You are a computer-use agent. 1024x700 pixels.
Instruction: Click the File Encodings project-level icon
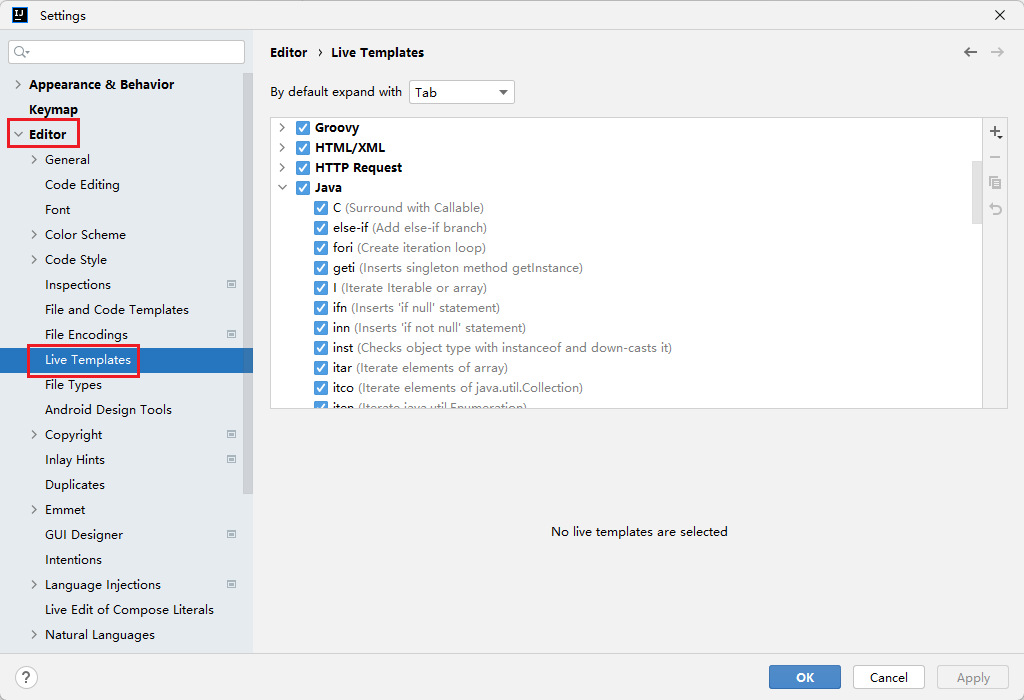pyautogui.click(x=232, y=335)
